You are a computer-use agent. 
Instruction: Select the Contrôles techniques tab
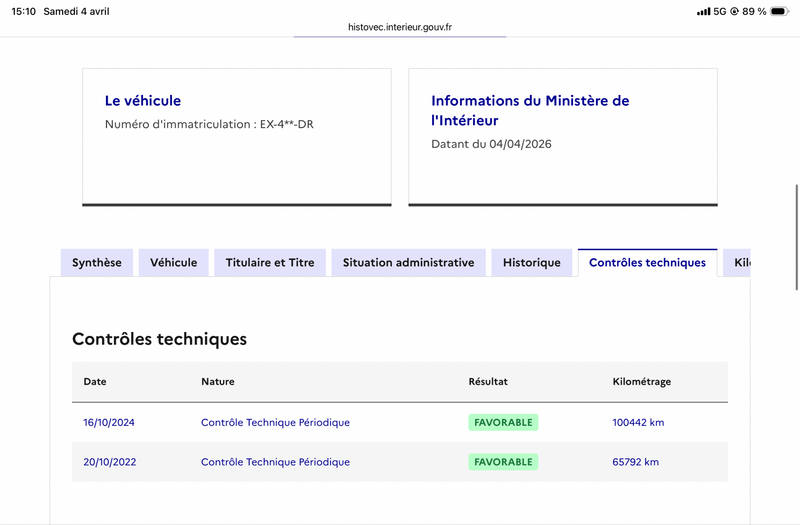click(647, 263)
